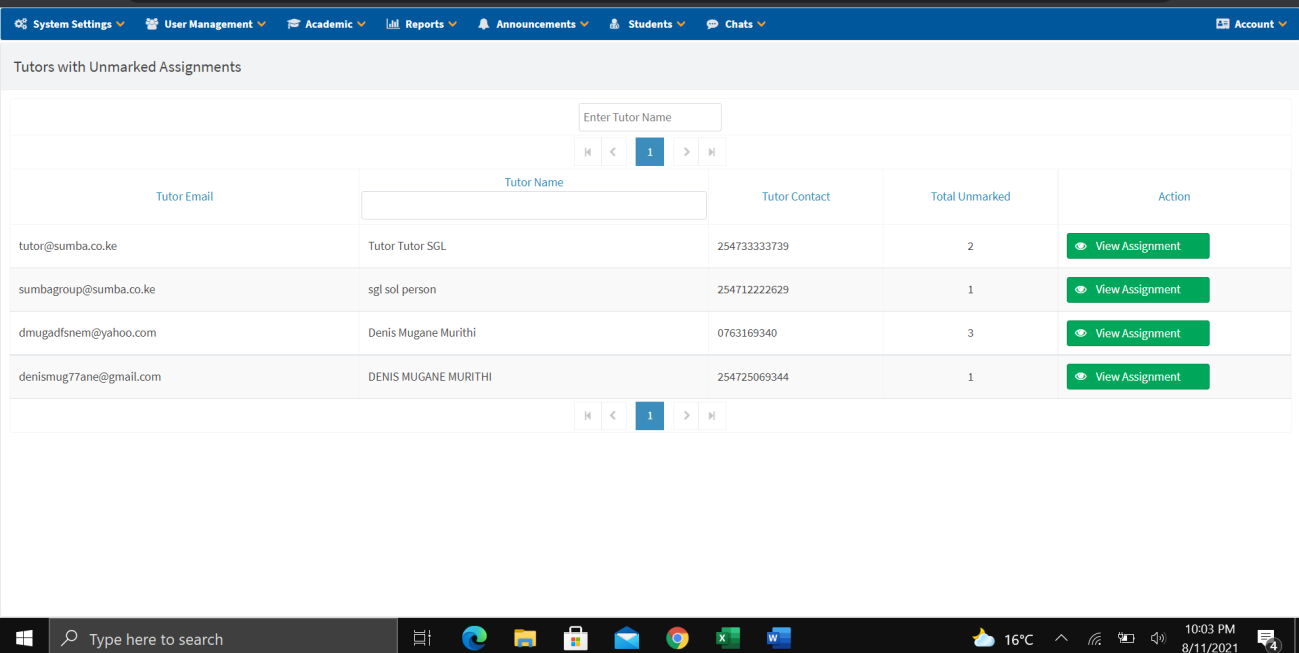Open Microsoft Excel from the taskbar
This screenshot has height=653, width=1299.
click(x=728, y=638)
